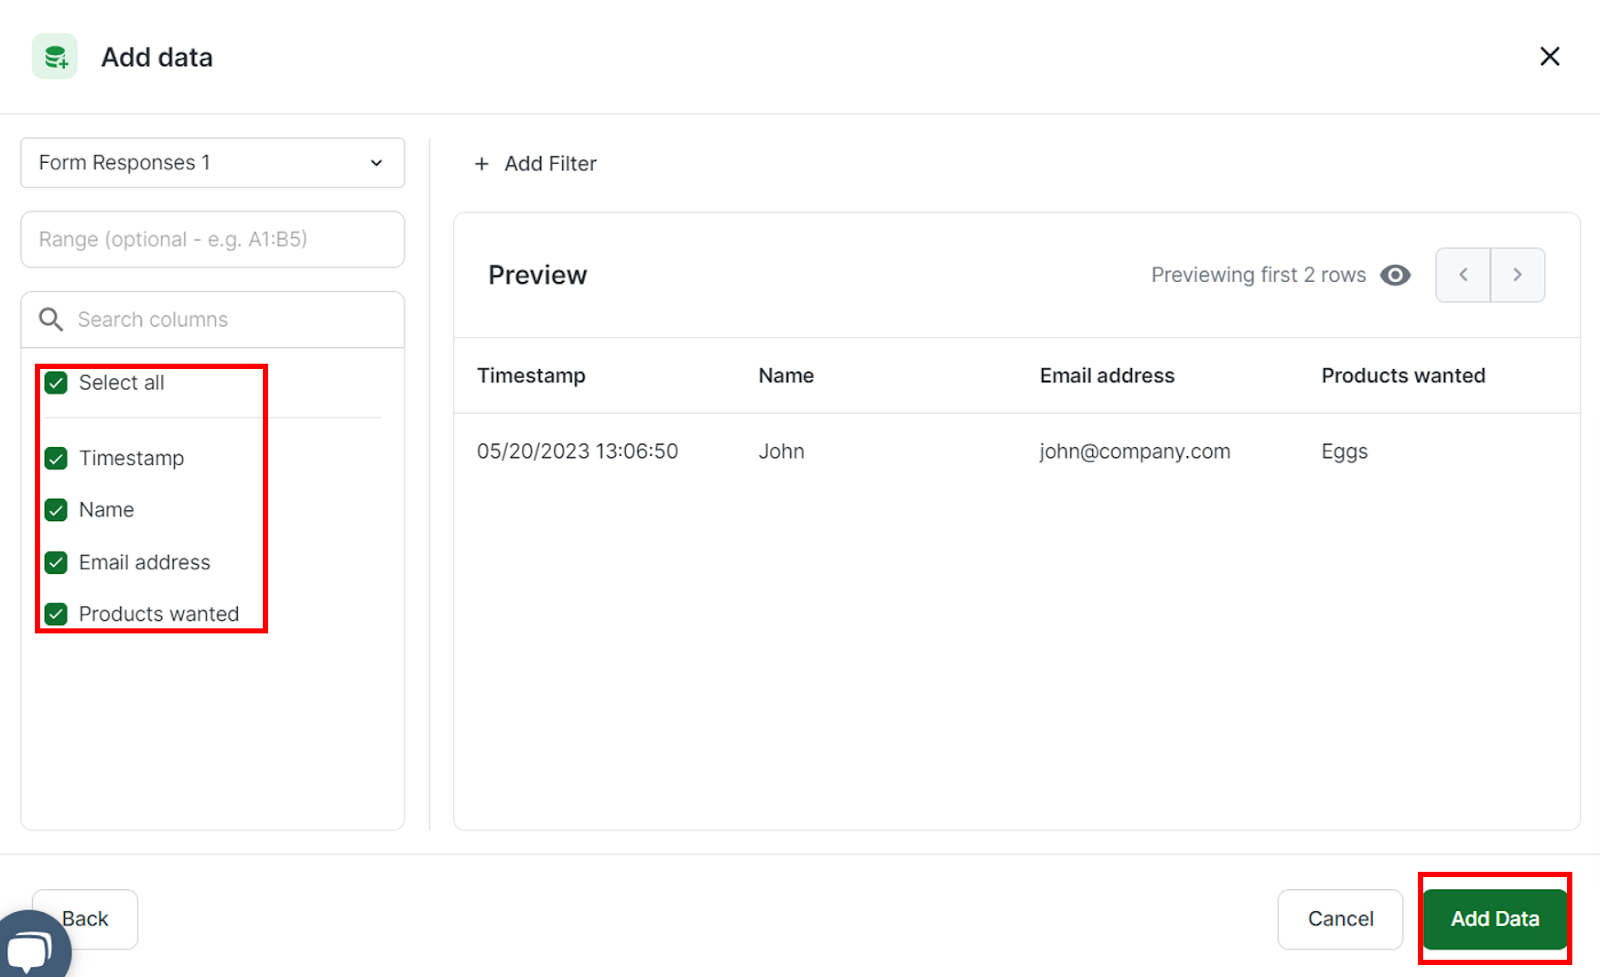Viewport: 1600px width, 977px height.
Task: Click the green Add data database icon
Action: click(54, 56)
